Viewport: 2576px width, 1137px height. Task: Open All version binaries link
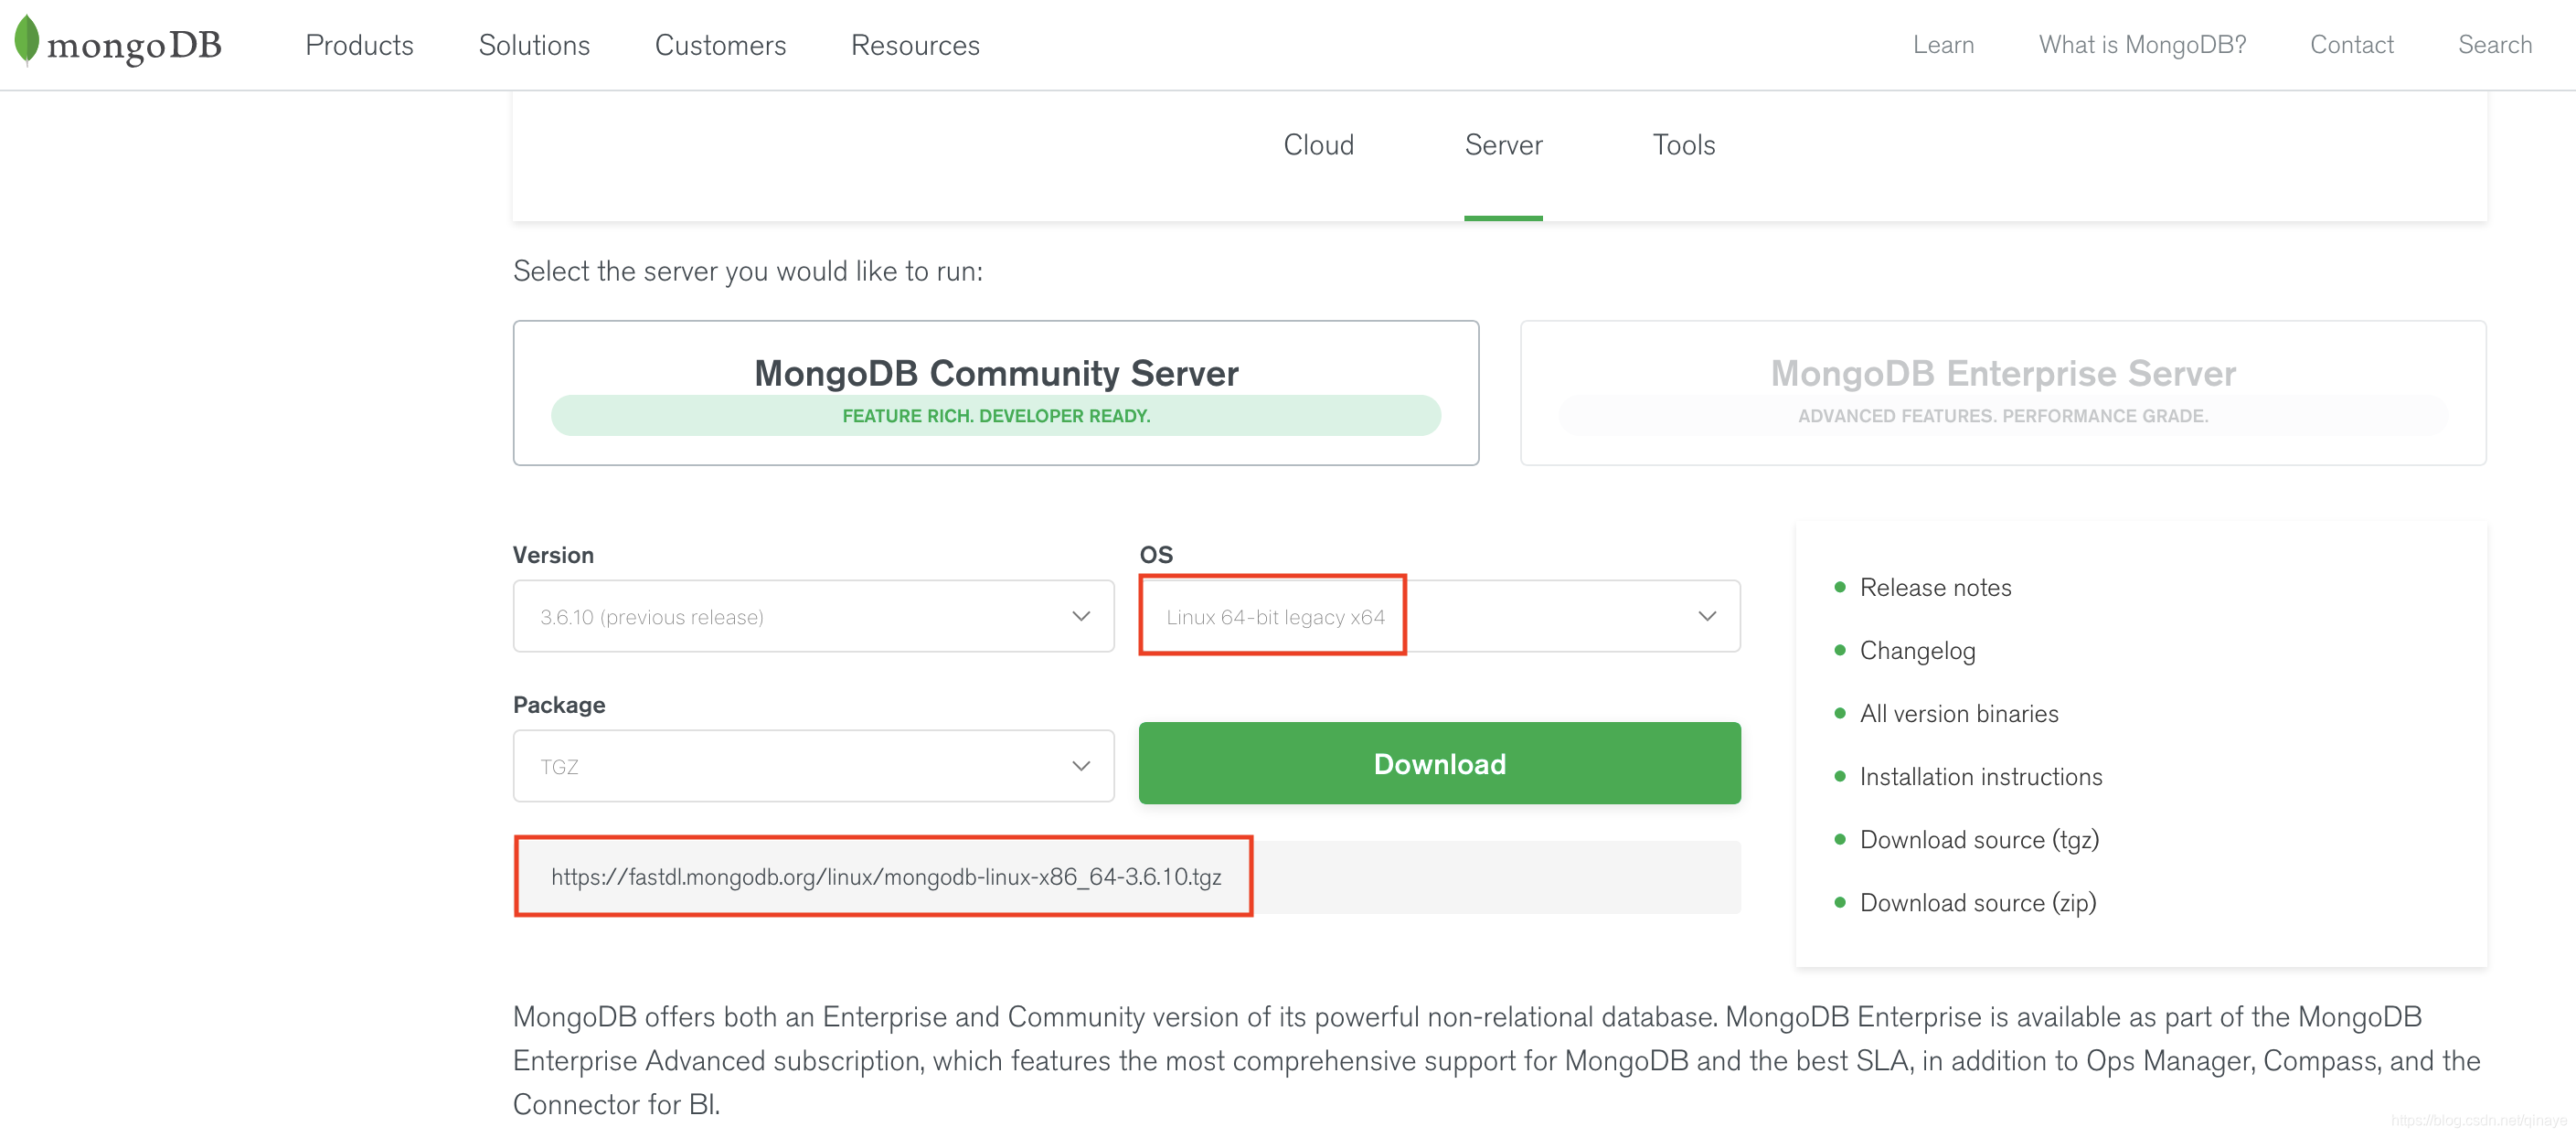click(x=1959, y=713)
